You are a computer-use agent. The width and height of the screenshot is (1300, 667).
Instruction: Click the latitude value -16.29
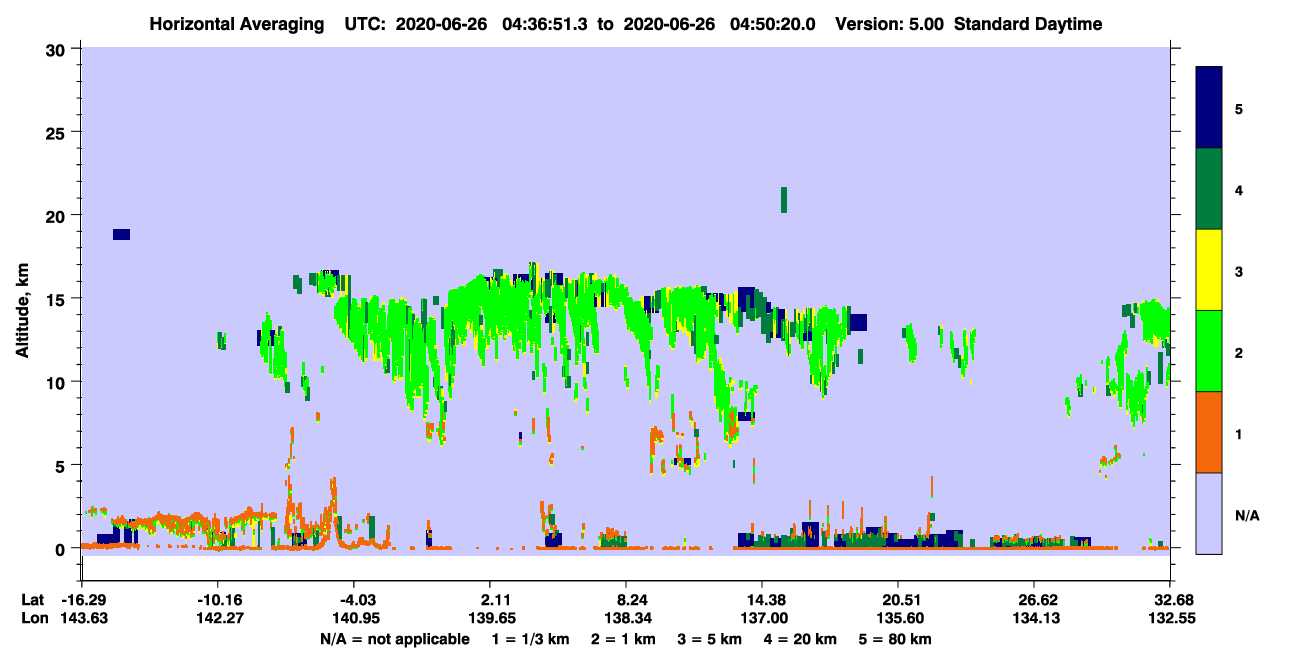pyautogui.click(x=83, y=600)
